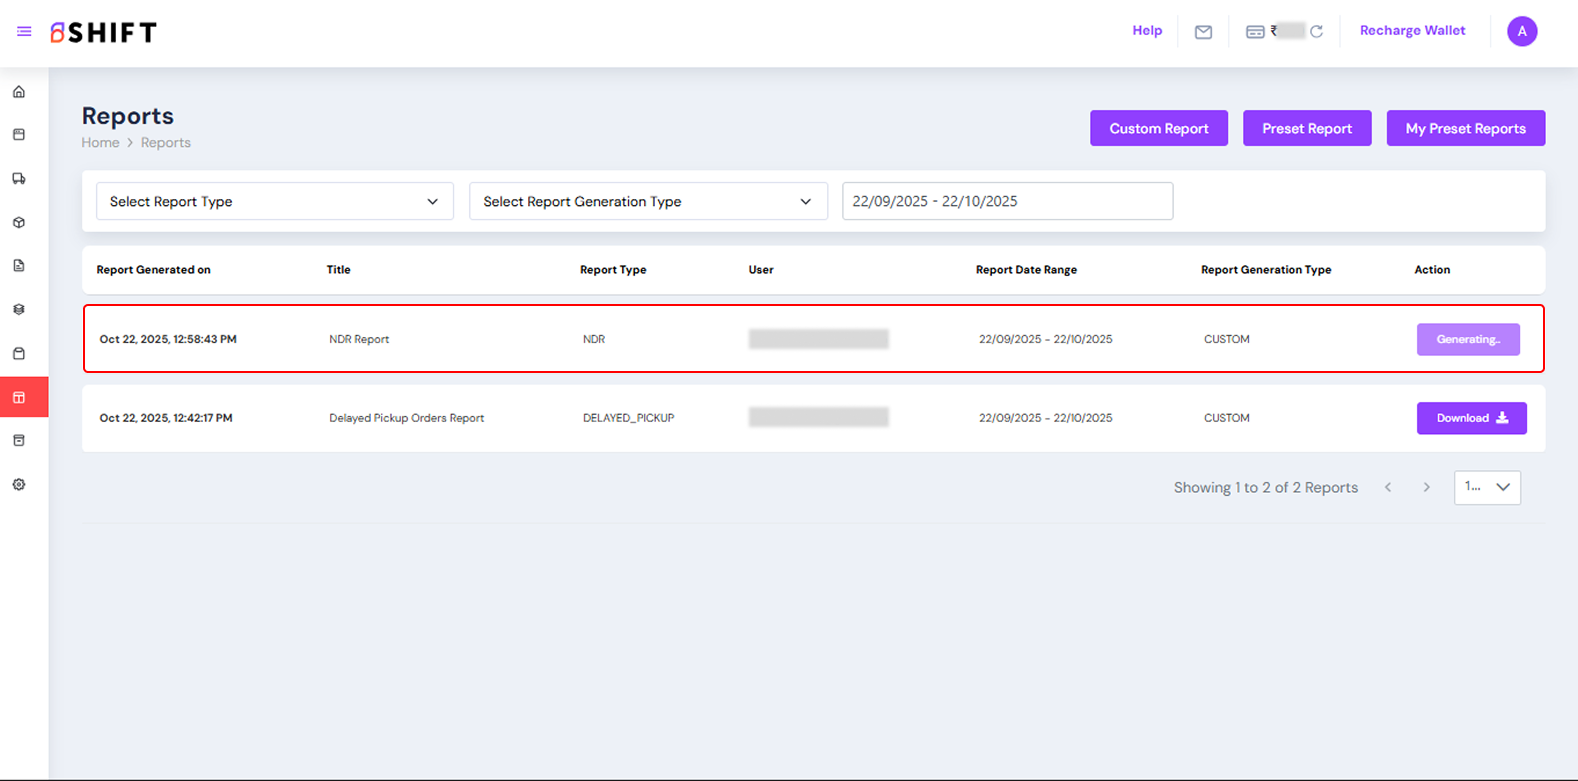The image size is (1578, 781).
Task: Click the cube package icon in sidebar
Action: pyautogui.click(x=19, y=223)
